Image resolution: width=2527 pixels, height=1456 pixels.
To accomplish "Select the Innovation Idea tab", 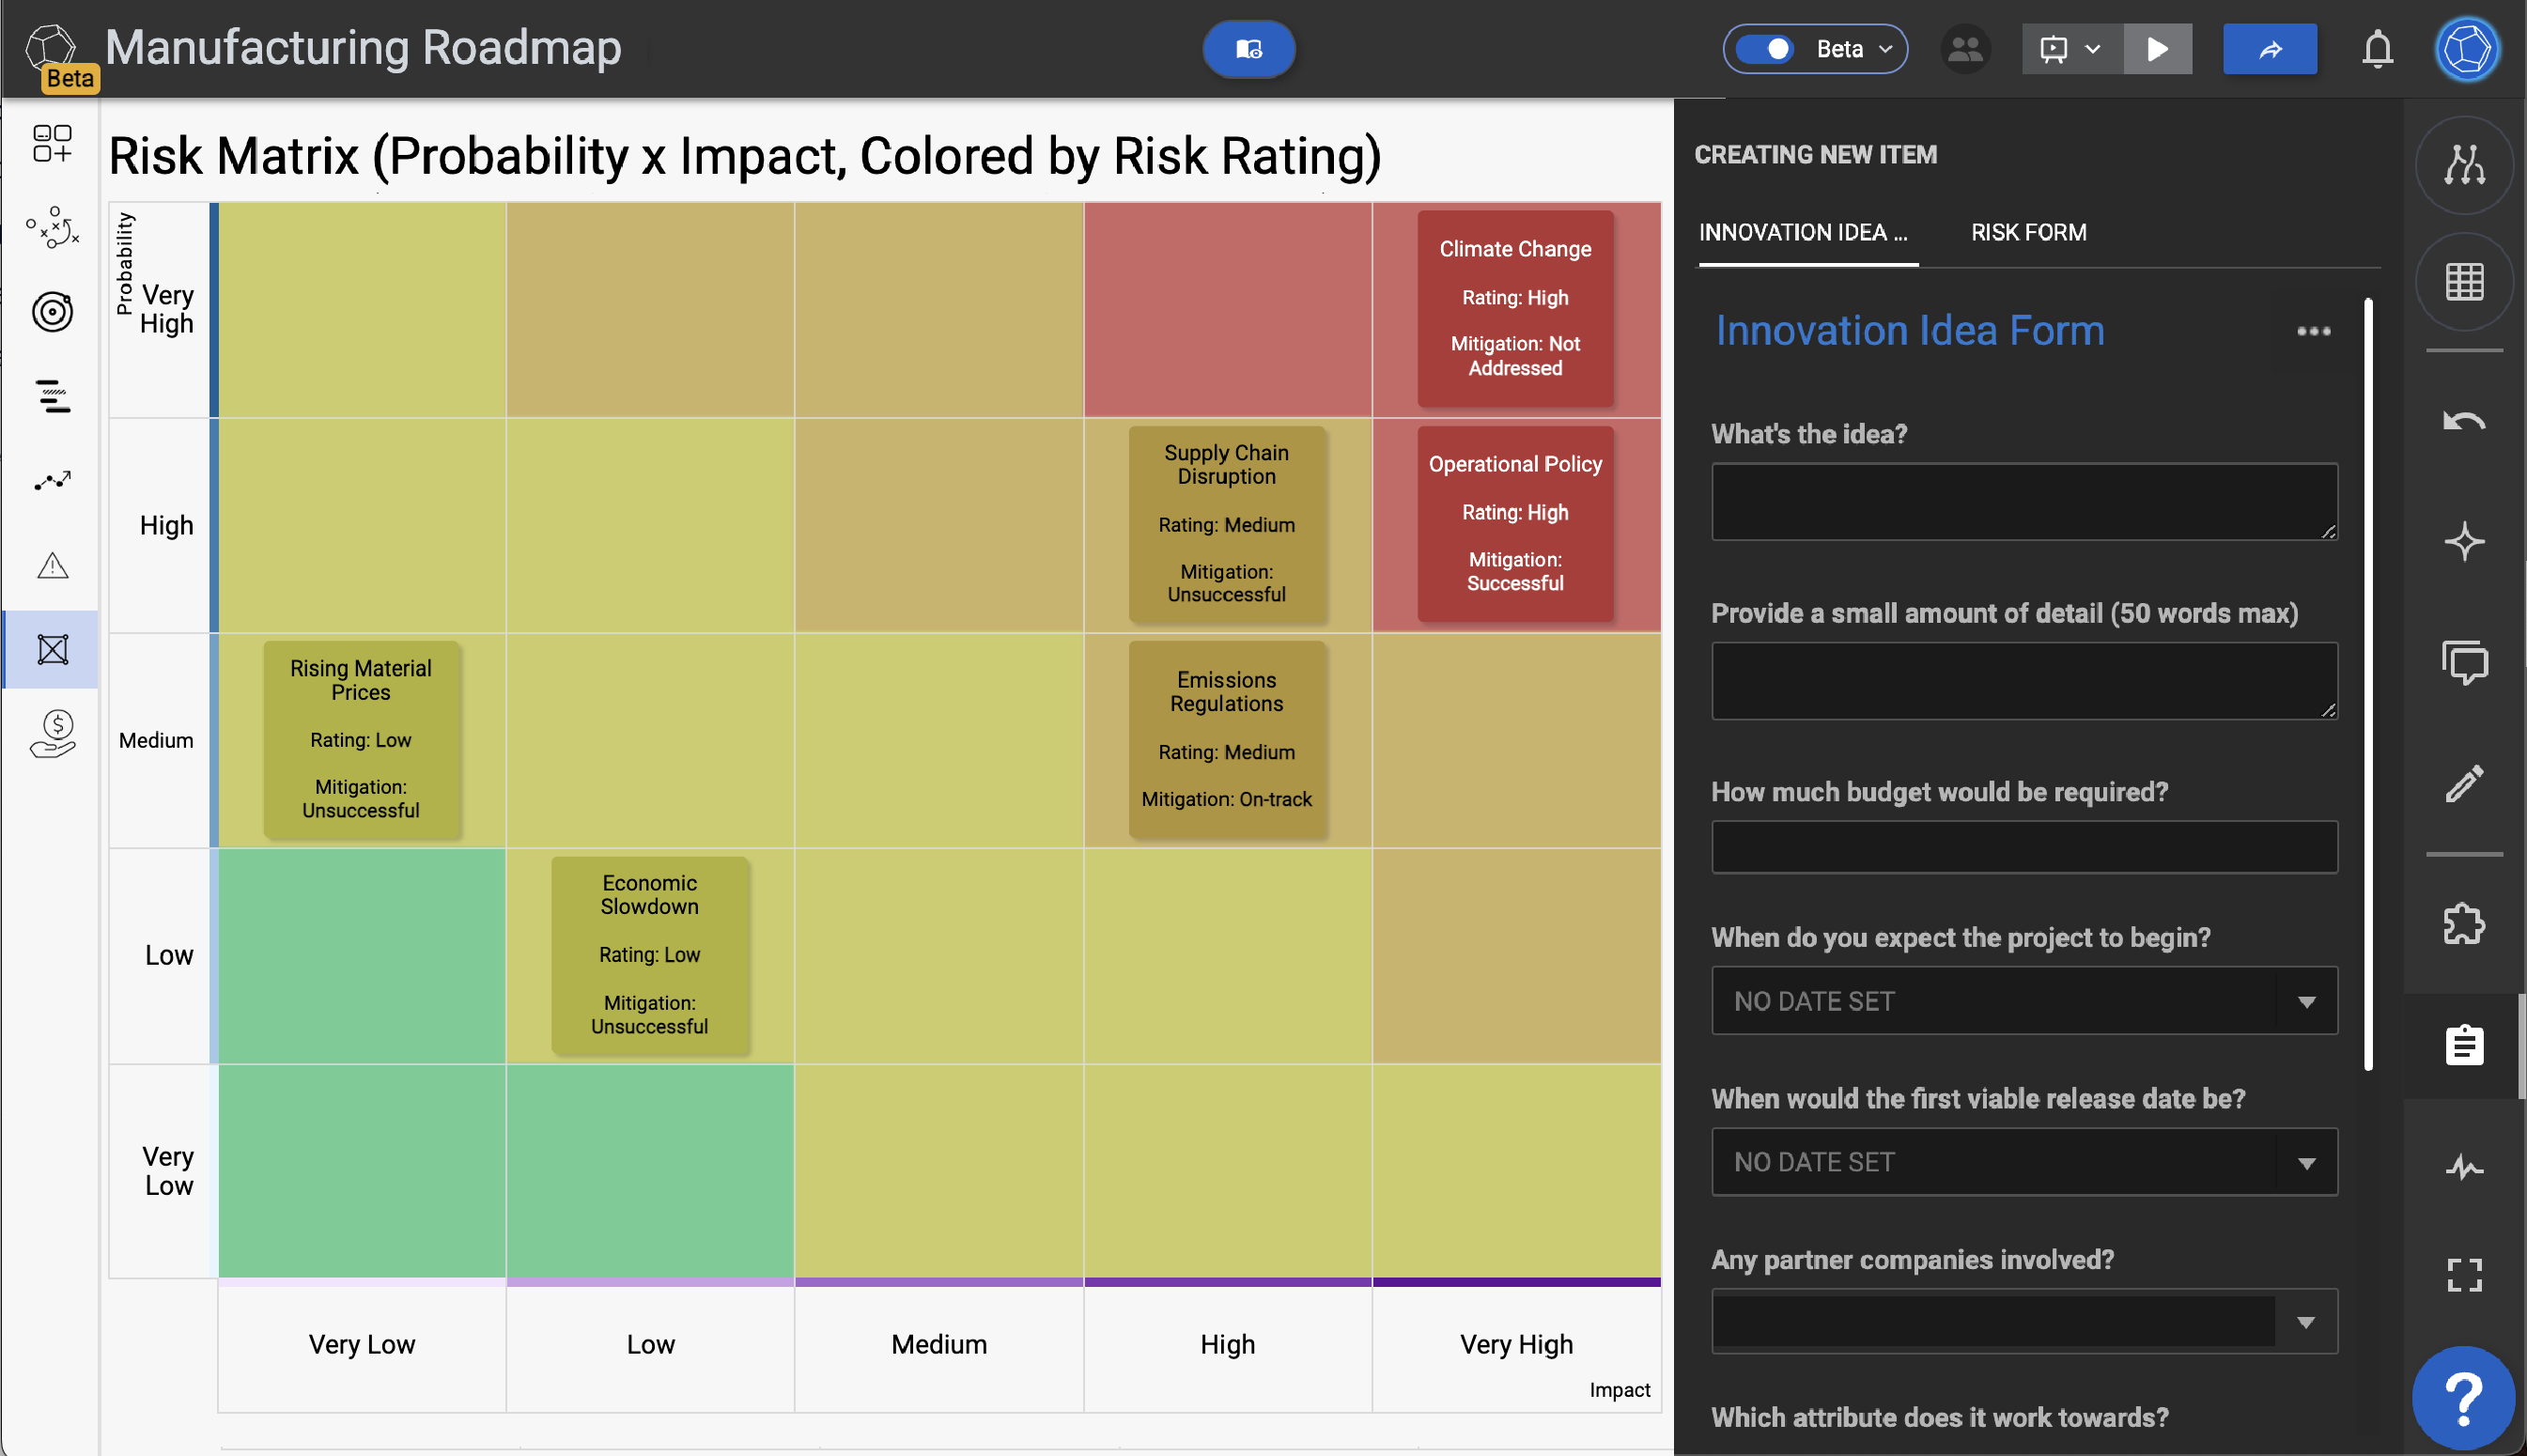I will click(1803, 232).
